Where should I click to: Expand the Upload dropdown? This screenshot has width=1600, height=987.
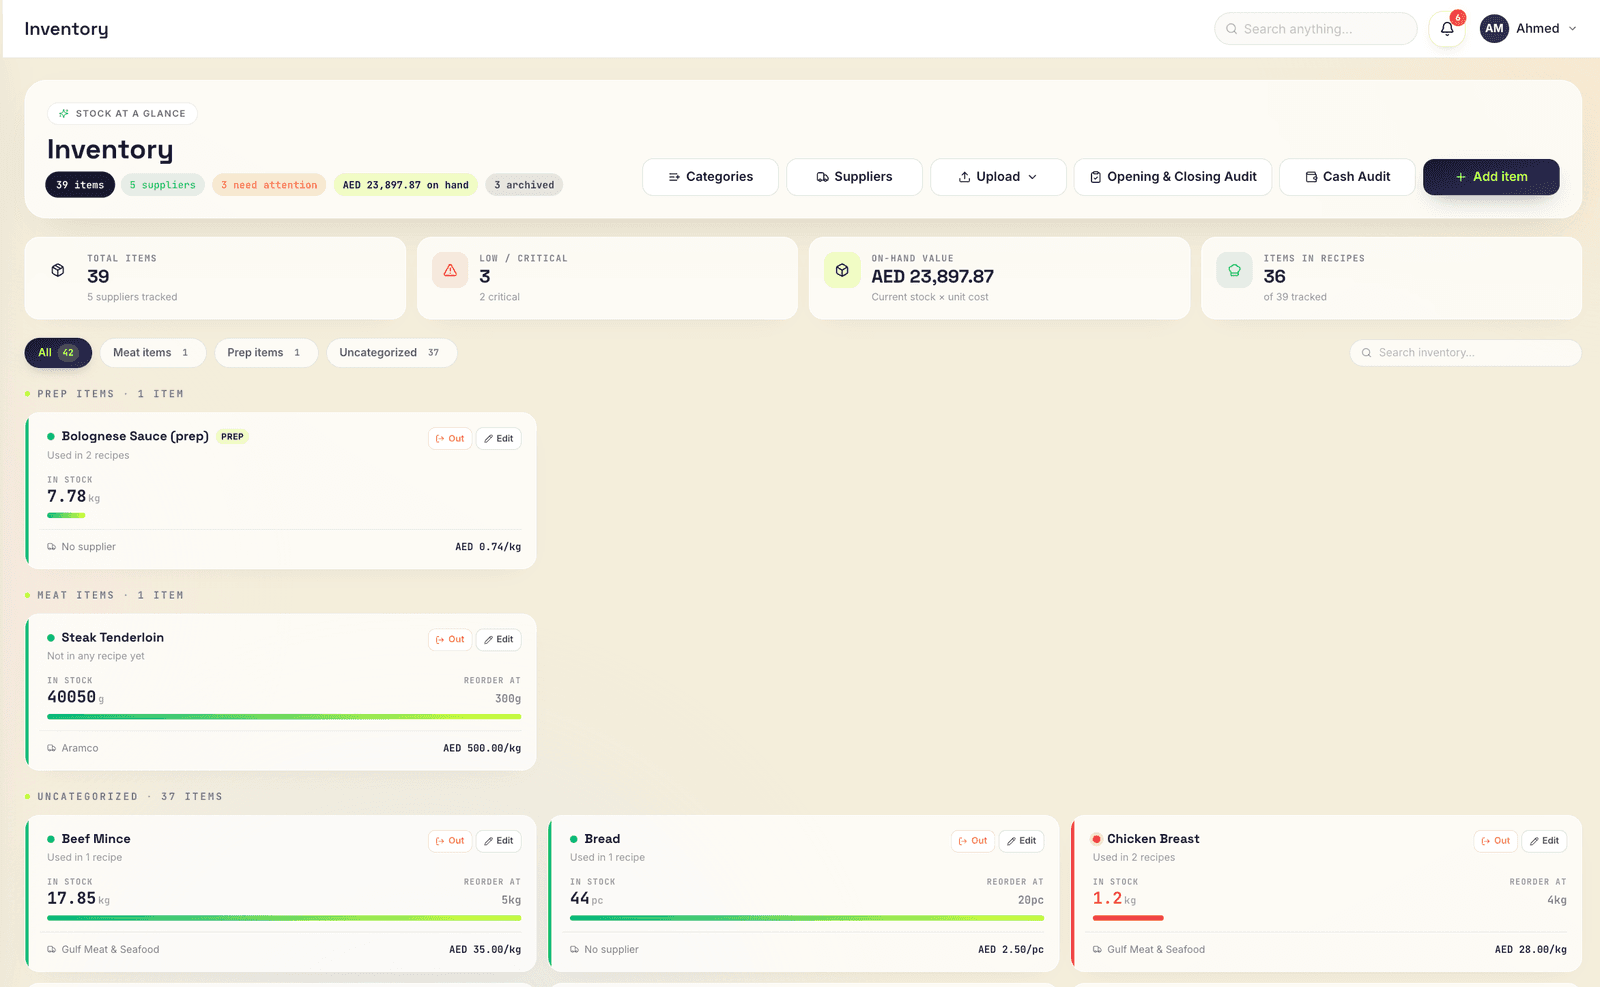tap(998, 177)
